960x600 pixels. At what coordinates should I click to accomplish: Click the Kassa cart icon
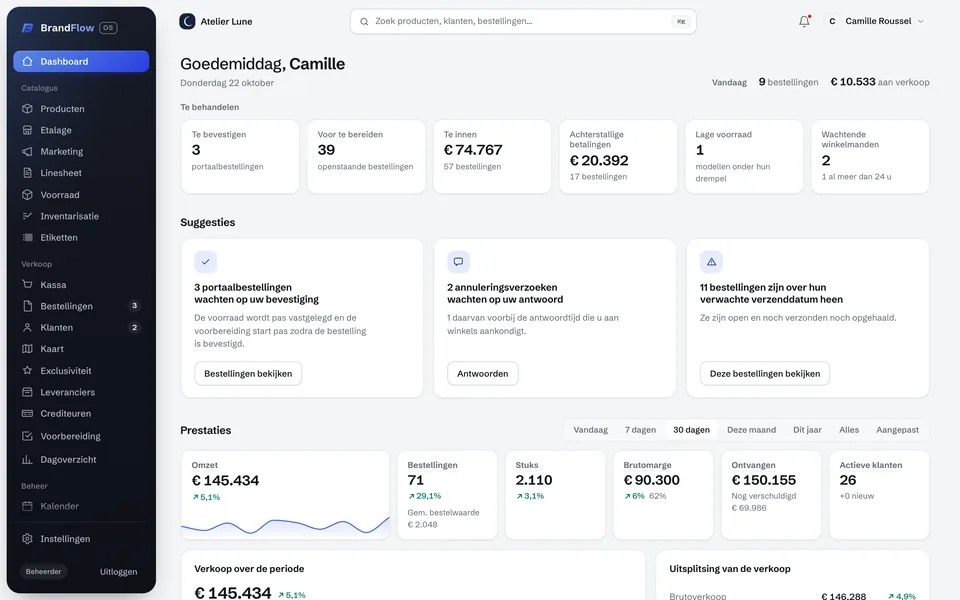click(27, 285)
